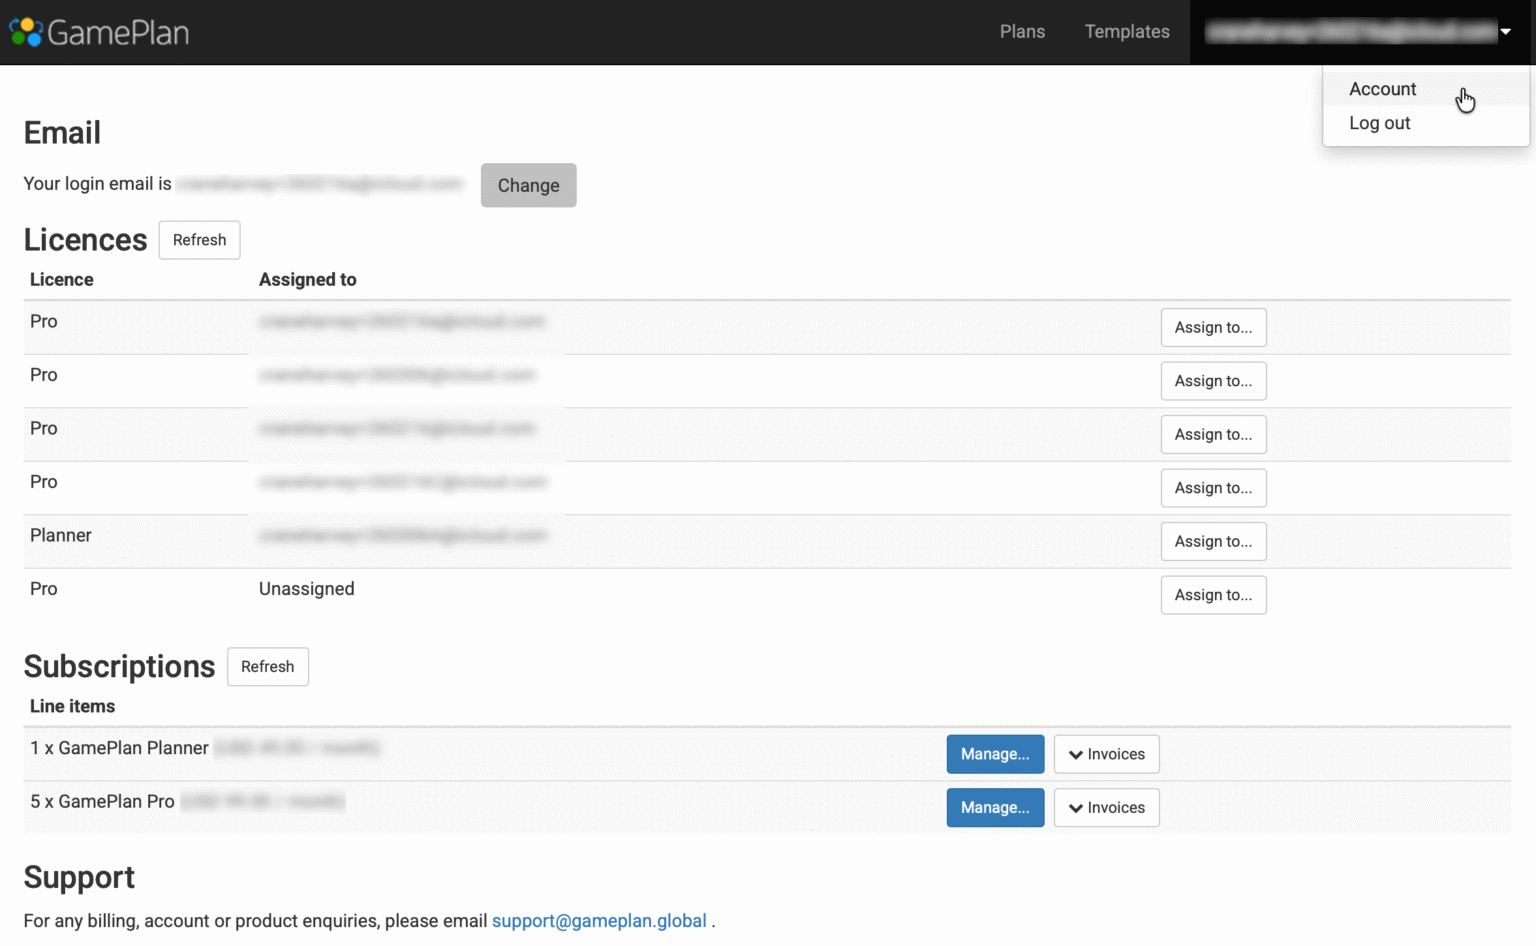Manage the GamePlan Pro subscription
The height and width of the screenshot is (946, 1536).
pos(995,808)
